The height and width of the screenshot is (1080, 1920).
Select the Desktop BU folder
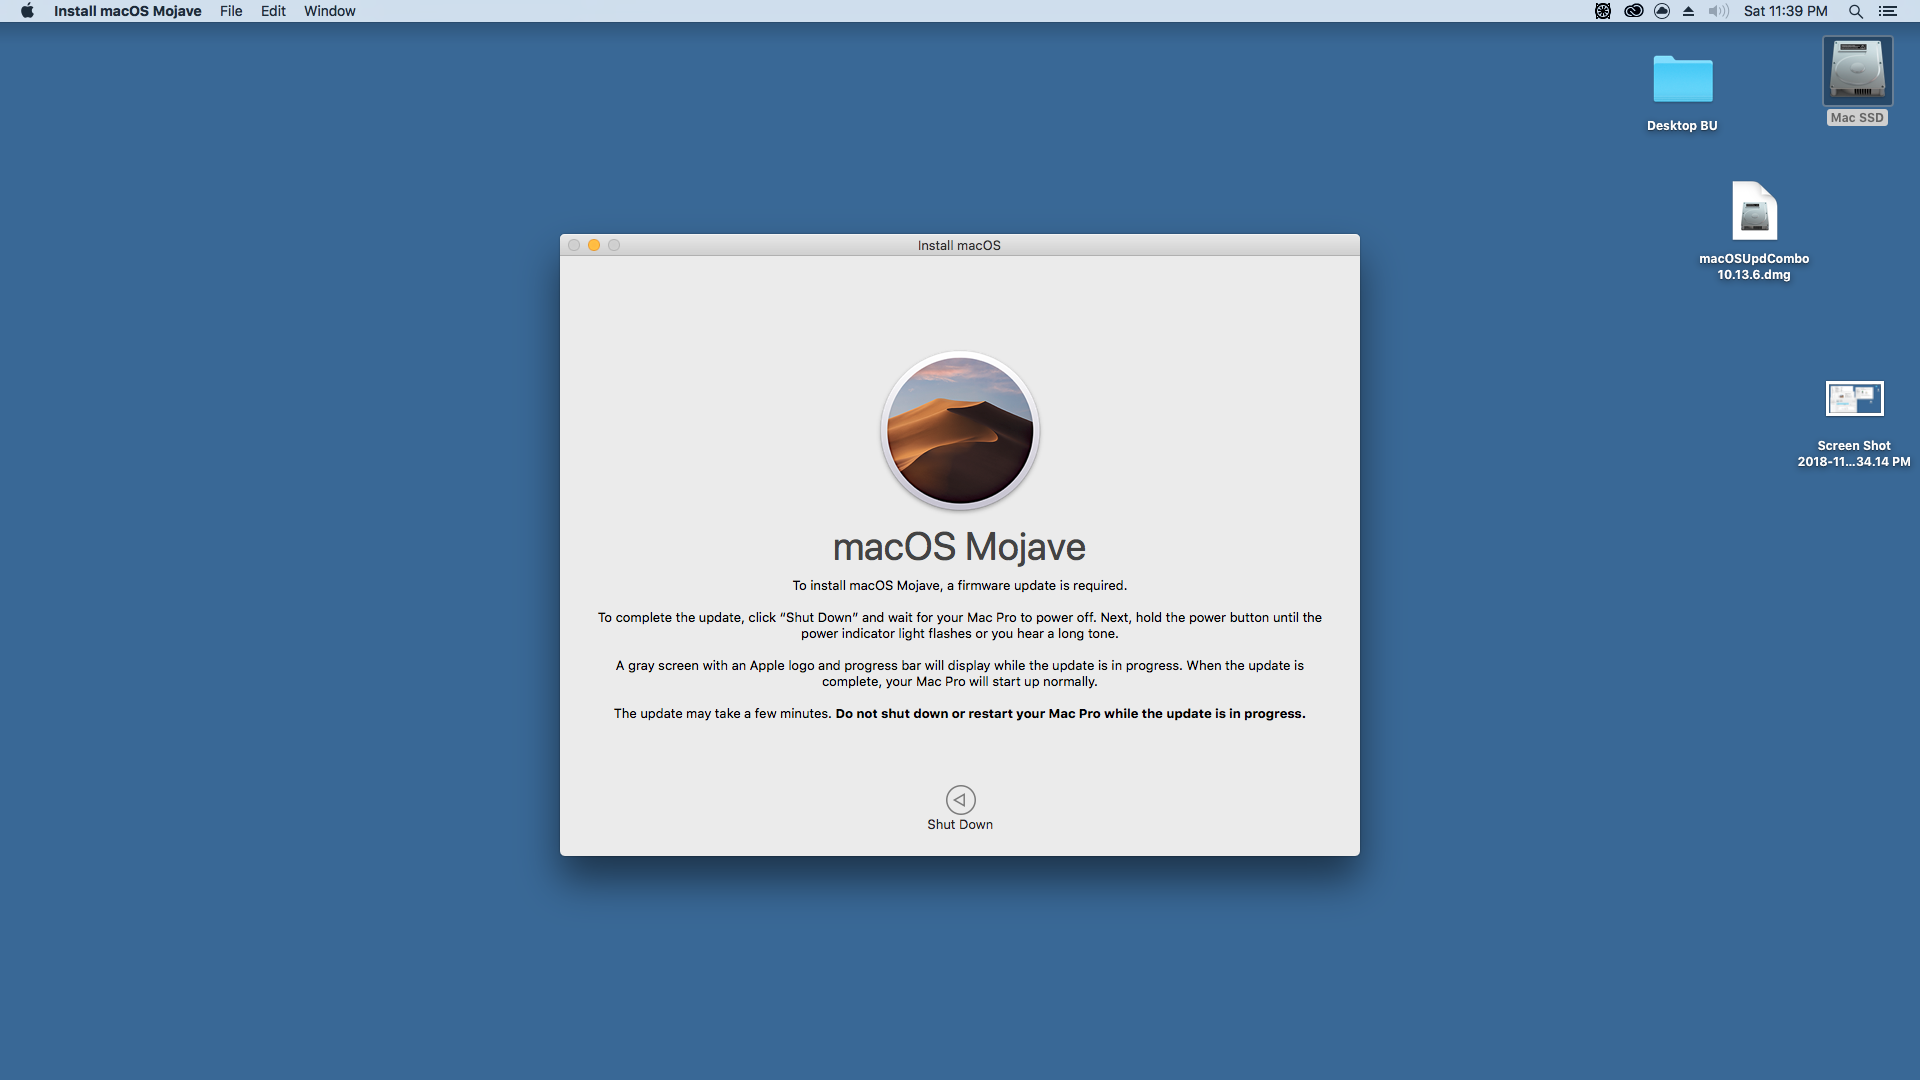(x=1682, y=80)
